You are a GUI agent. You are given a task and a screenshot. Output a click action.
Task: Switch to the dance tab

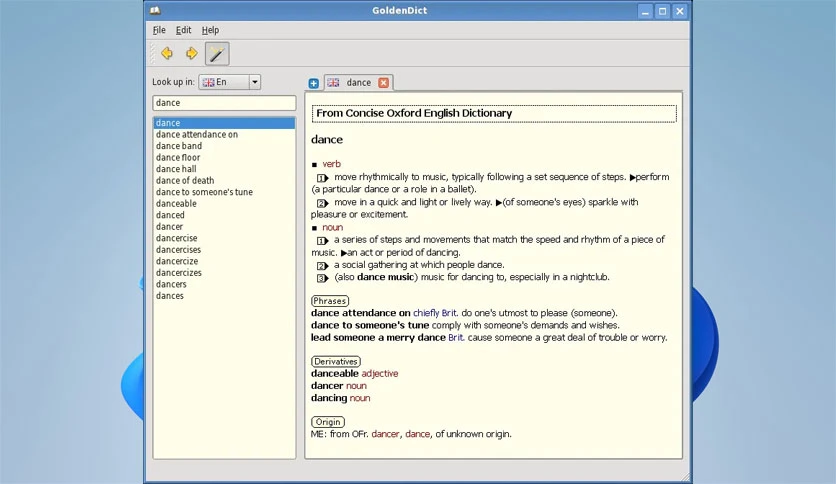[x=358, y=83]
